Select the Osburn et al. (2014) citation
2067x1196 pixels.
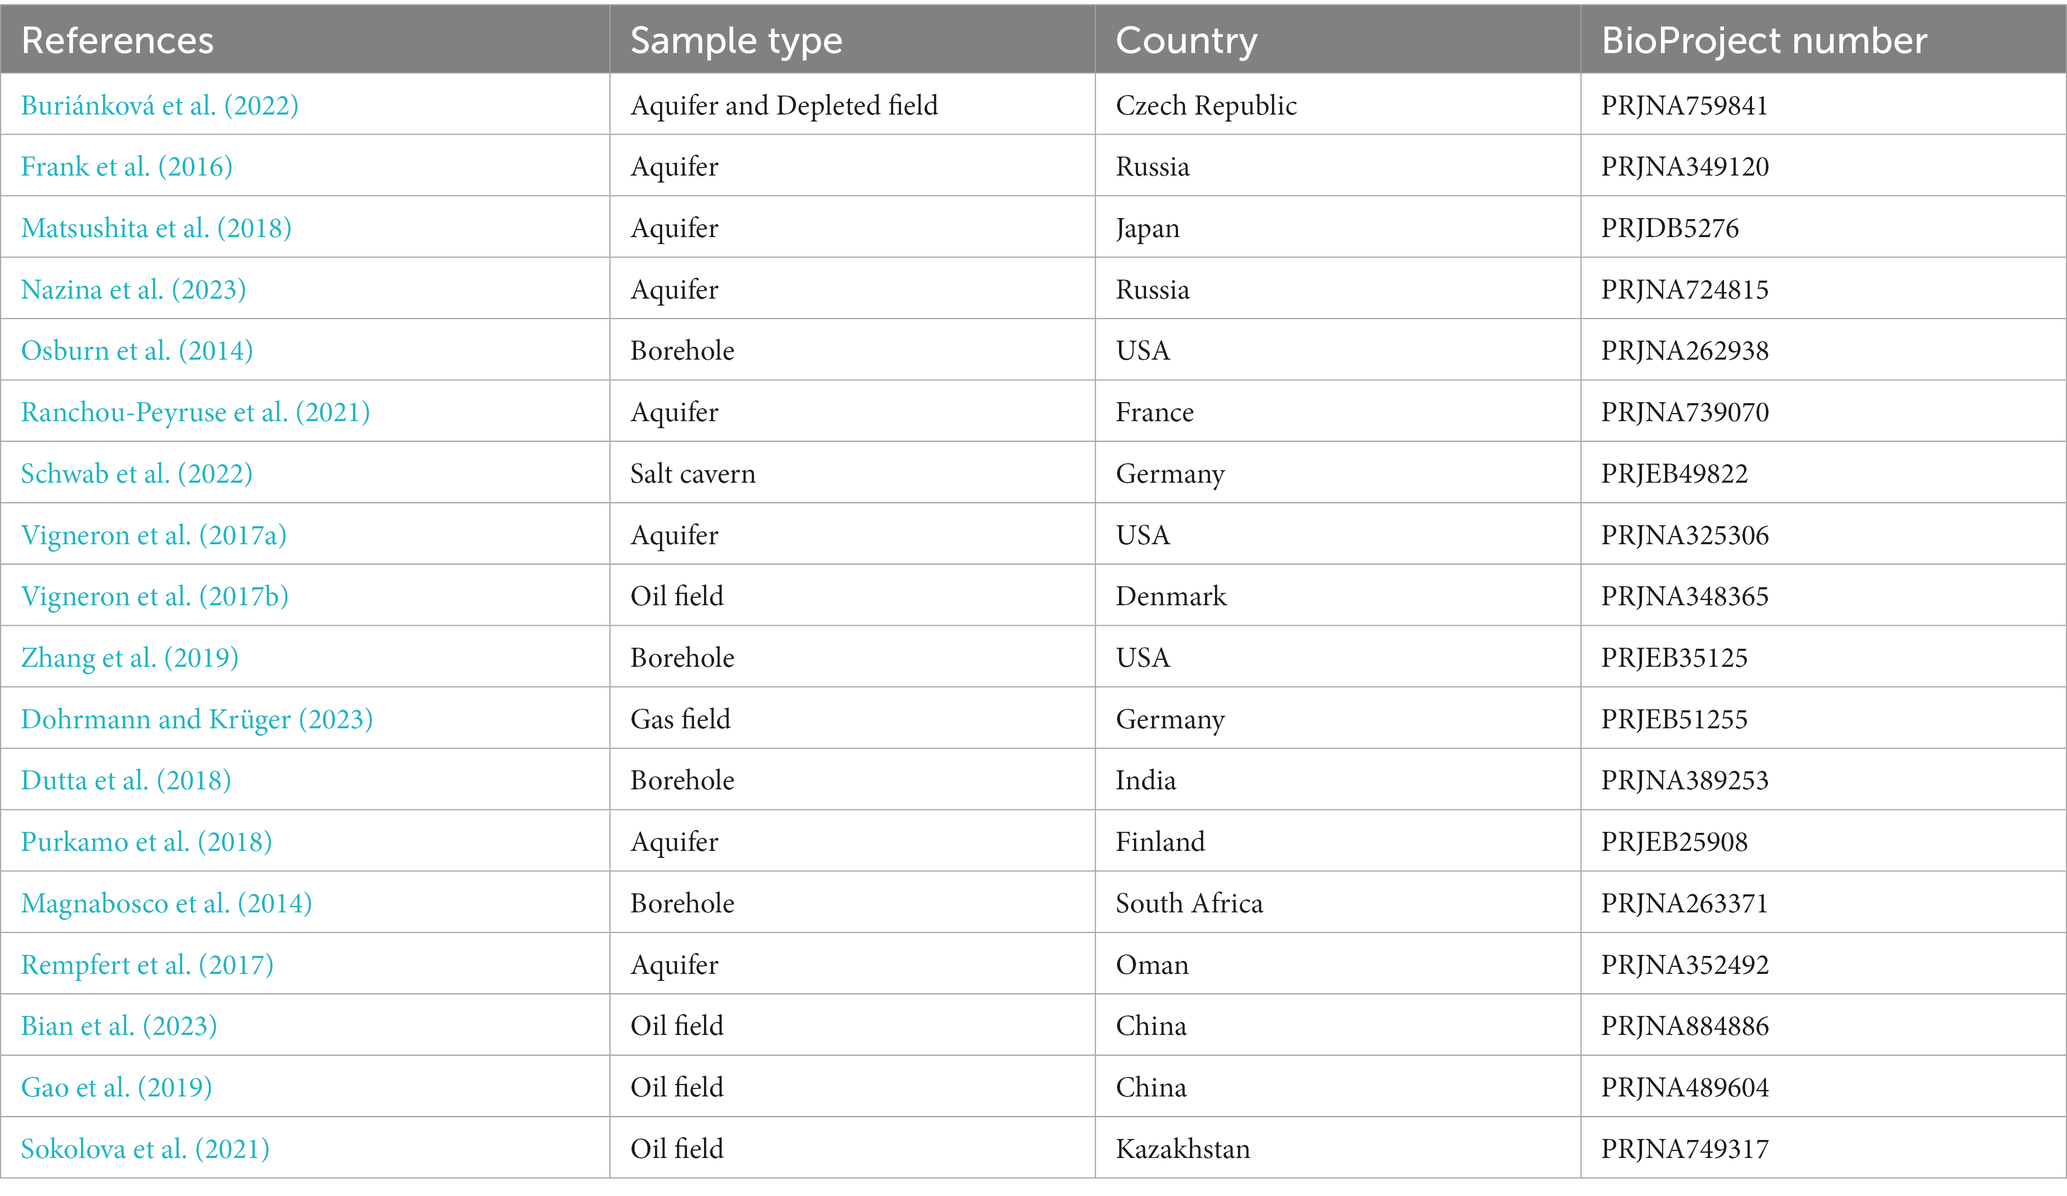coord(137,351)
